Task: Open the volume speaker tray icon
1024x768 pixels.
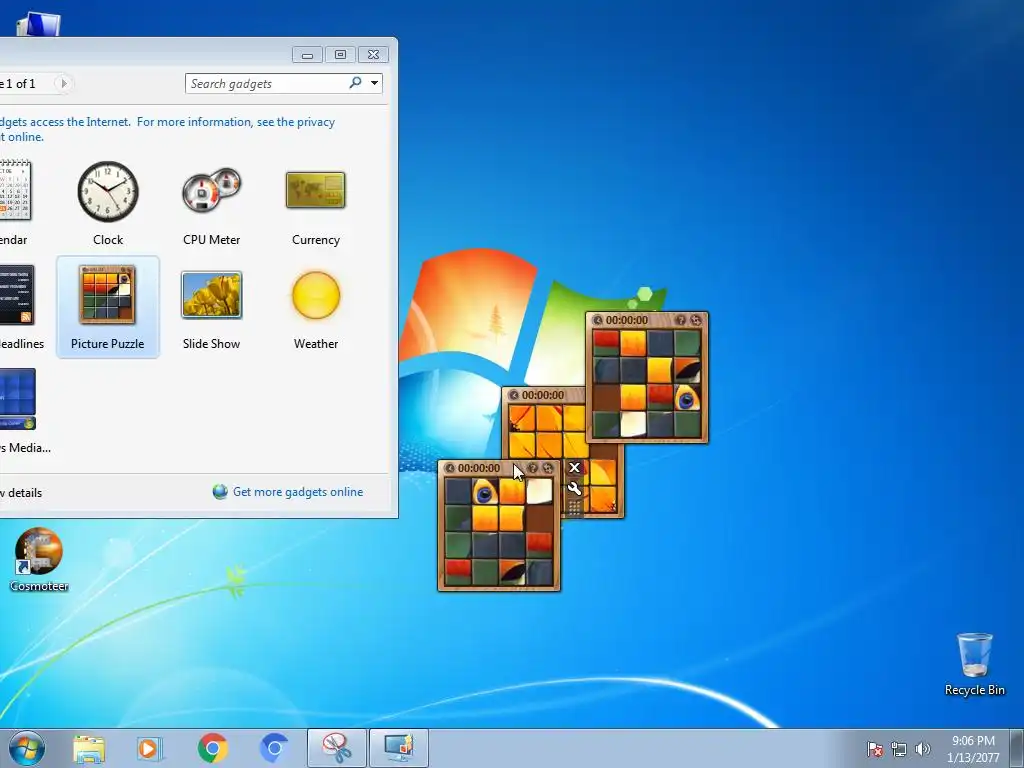Action: click(x=923, y=749)
